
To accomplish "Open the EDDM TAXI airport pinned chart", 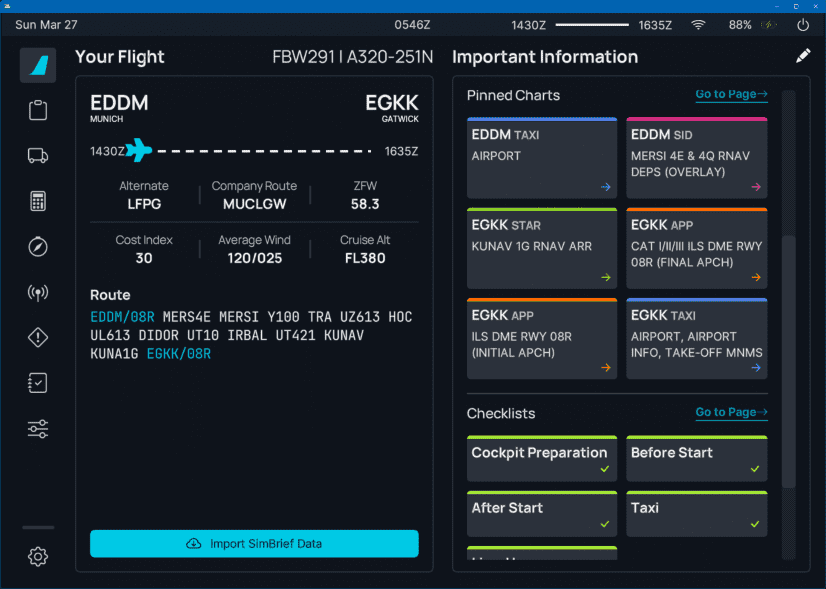I will coord(541,158).
